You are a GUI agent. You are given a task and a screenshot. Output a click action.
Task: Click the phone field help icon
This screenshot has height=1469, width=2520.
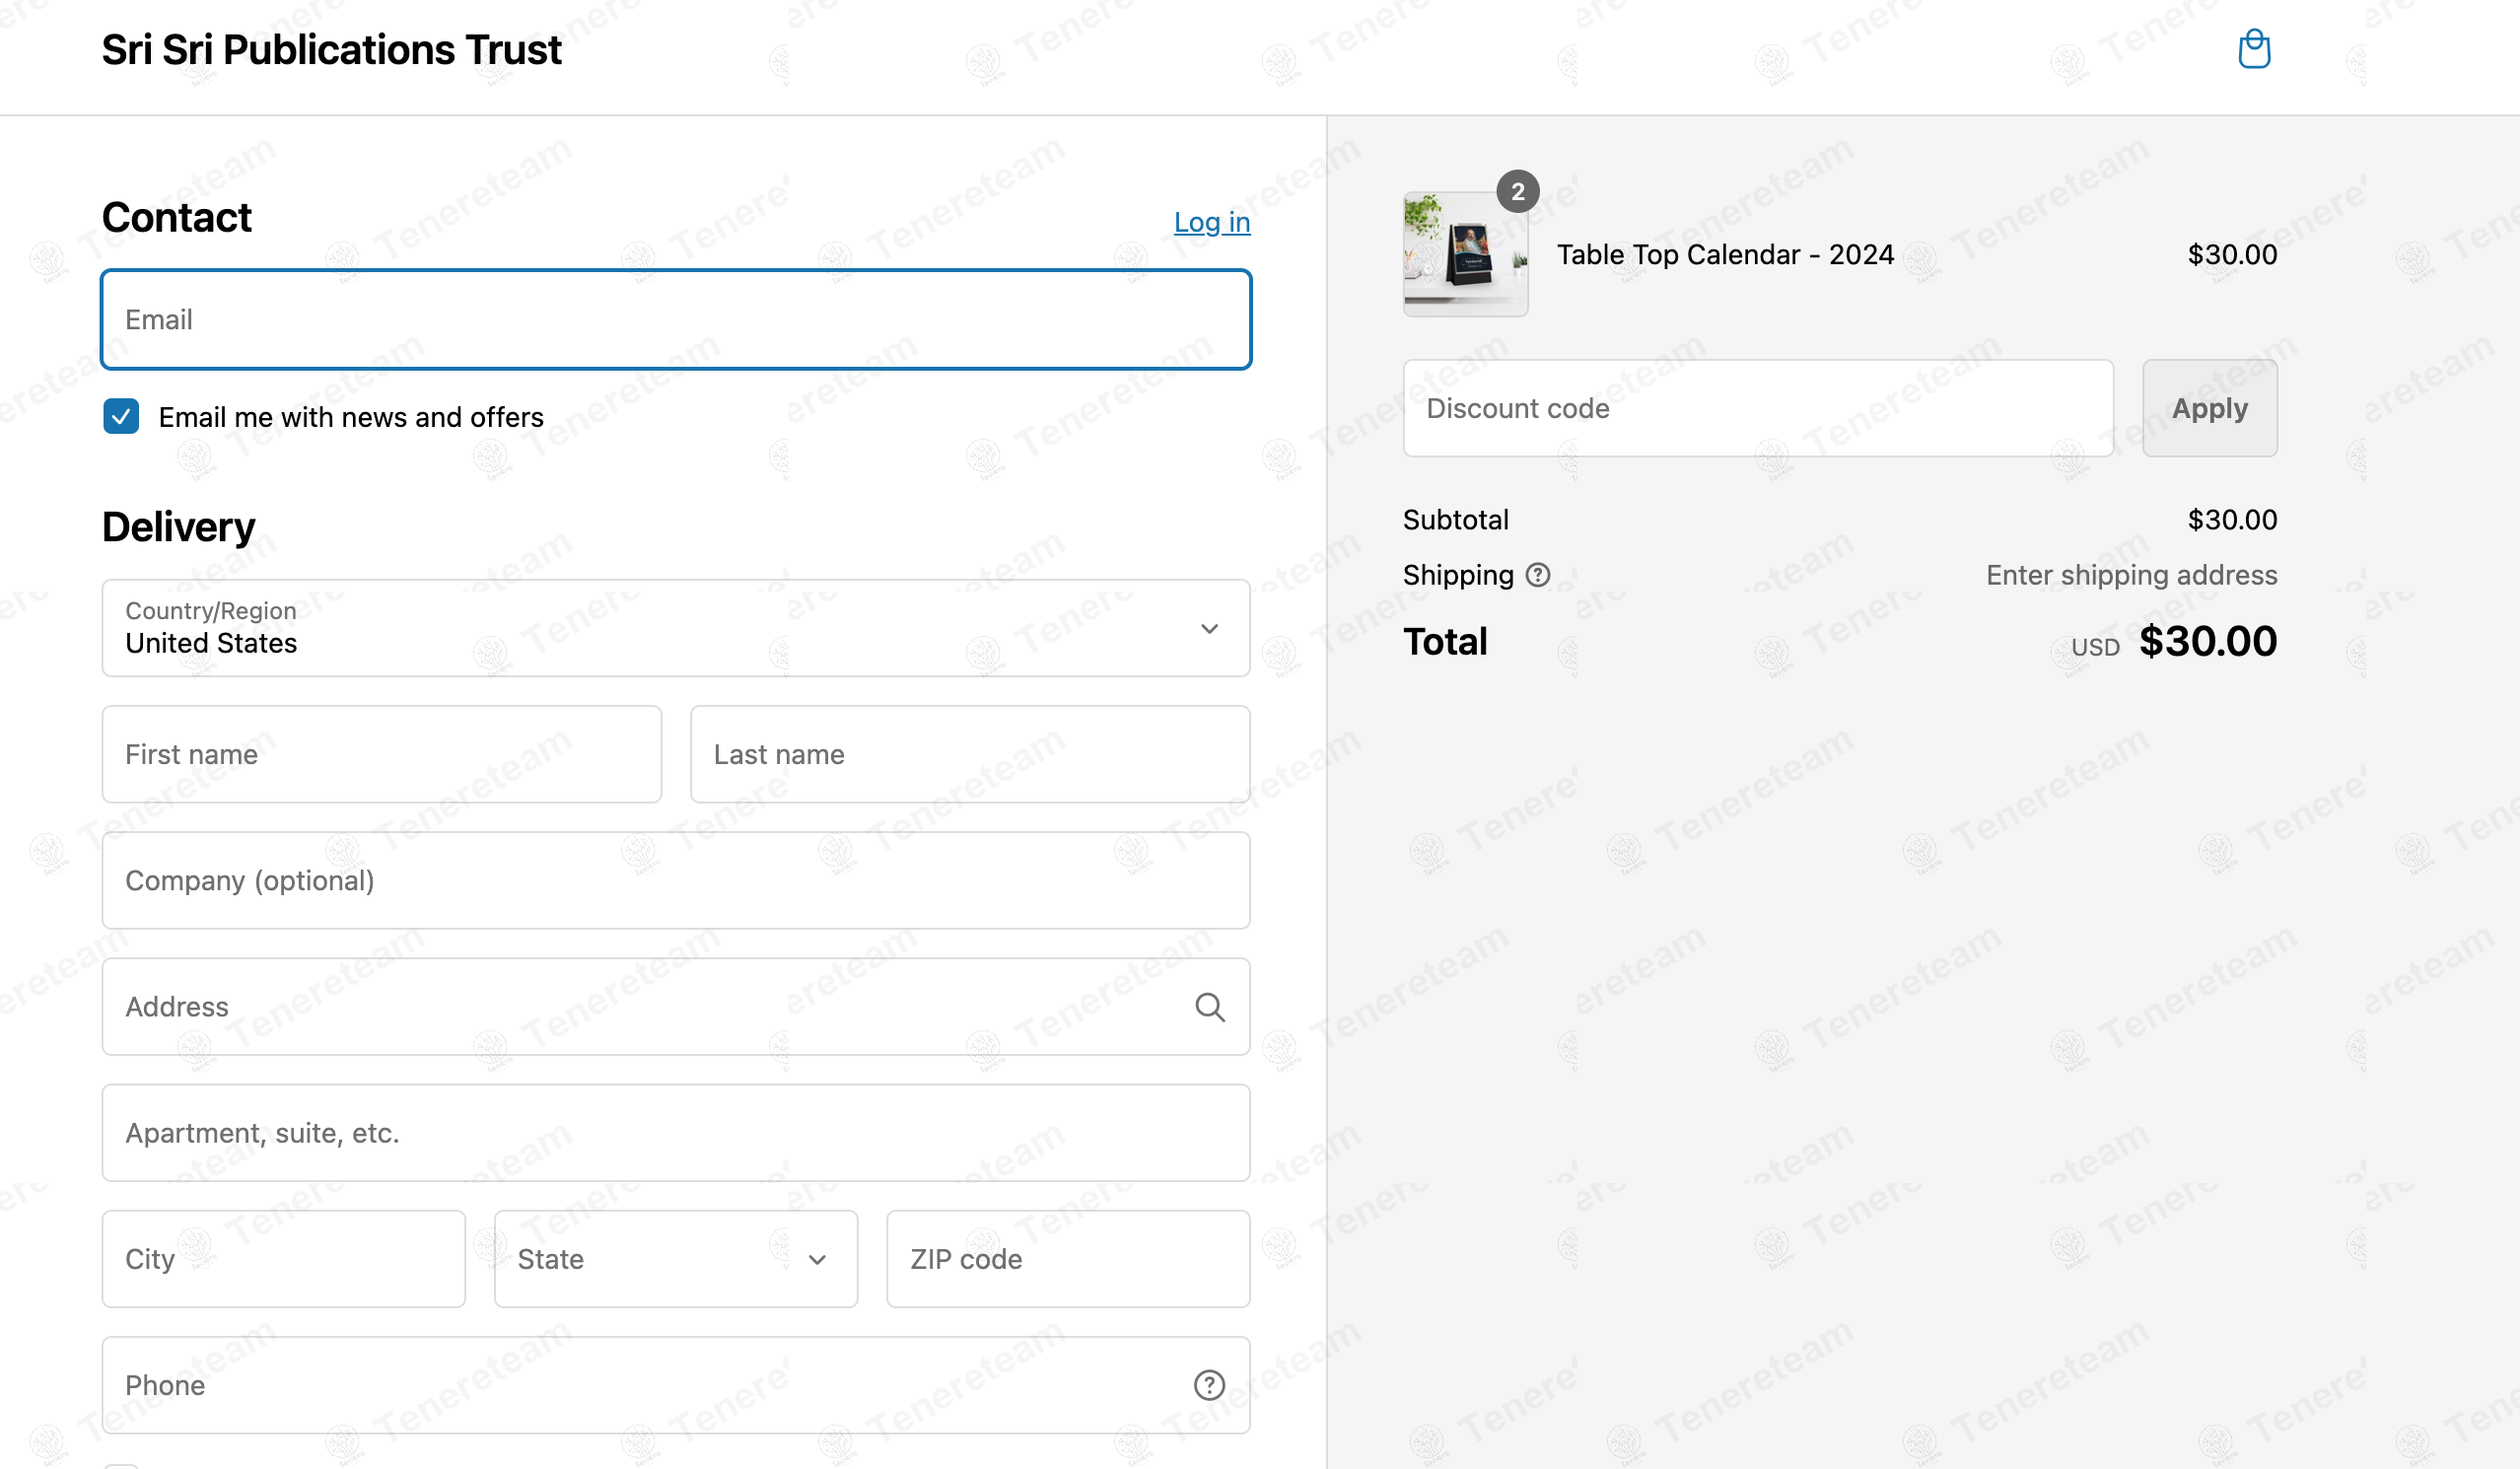coord(1209,1385)
